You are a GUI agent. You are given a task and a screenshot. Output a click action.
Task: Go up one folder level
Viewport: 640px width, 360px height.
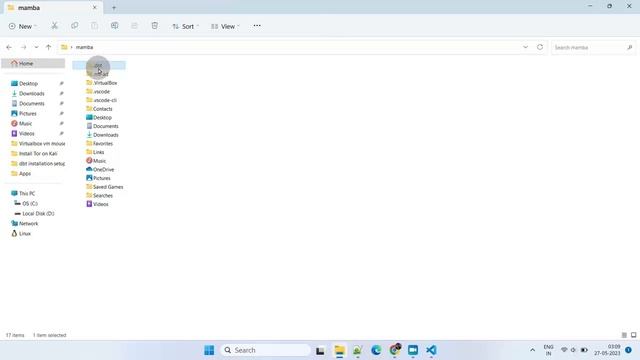pos(48,47)
